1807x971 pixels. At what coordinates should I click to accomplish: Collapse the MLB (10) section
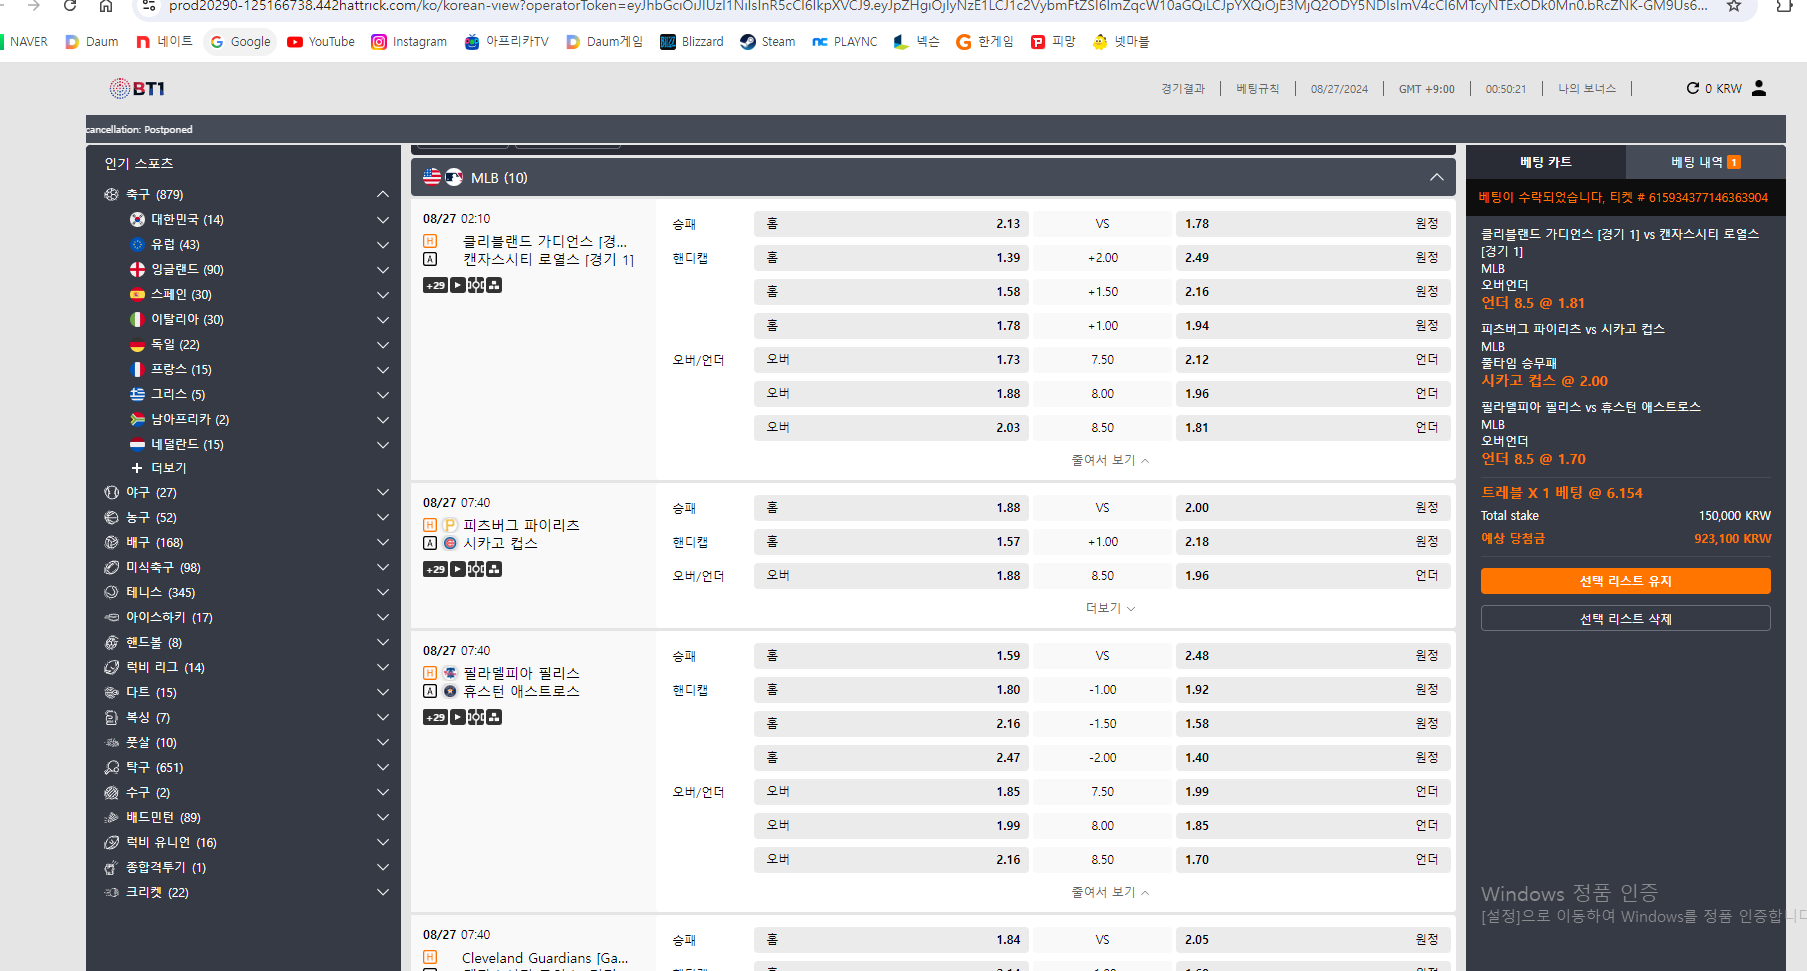pos(1436,177)
